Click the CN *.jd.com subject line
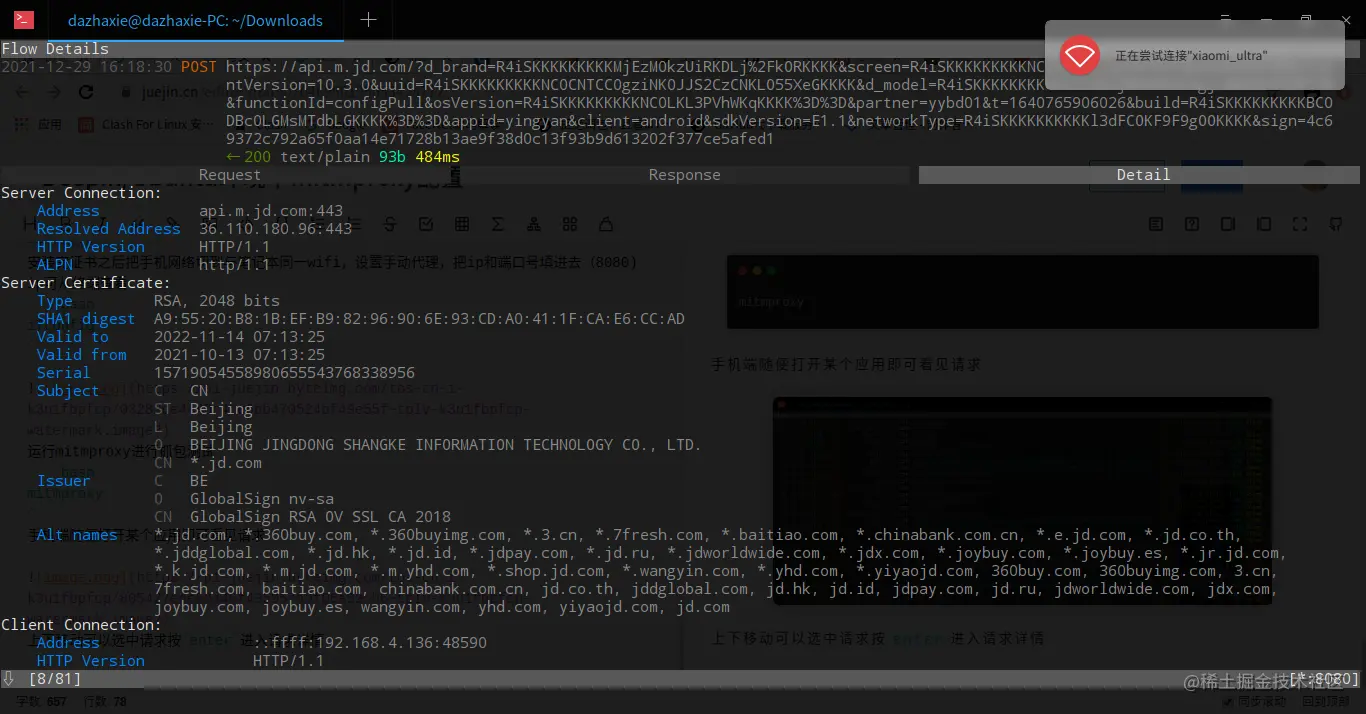Viewport: 1366px width, 714px height. (x=208, y=463)
